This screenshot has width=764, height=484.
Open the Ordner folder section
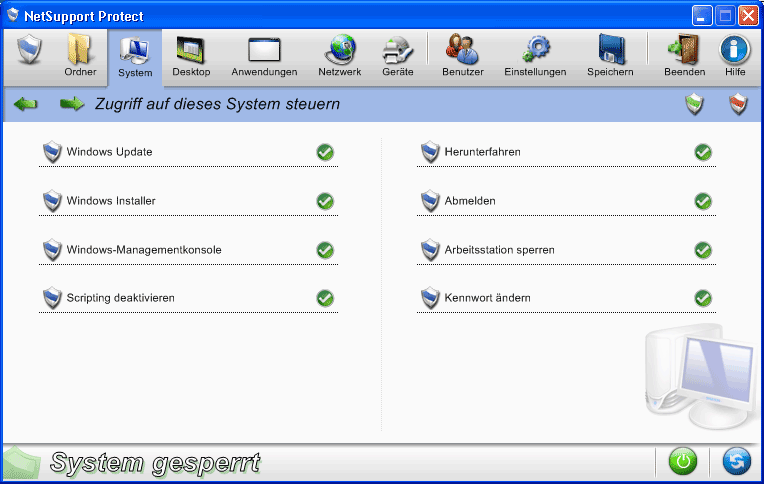(80, 55)
